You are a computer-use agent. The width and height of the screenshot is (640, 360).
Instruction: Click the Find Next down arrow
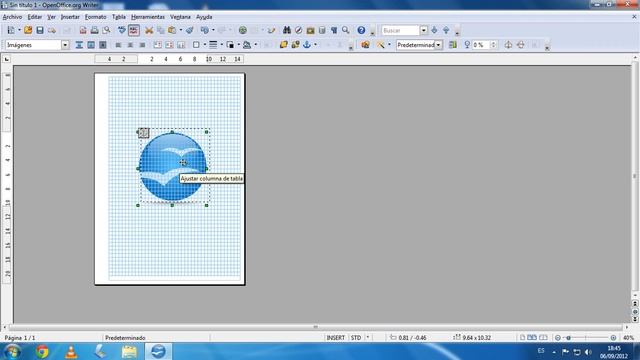(434, 30)
